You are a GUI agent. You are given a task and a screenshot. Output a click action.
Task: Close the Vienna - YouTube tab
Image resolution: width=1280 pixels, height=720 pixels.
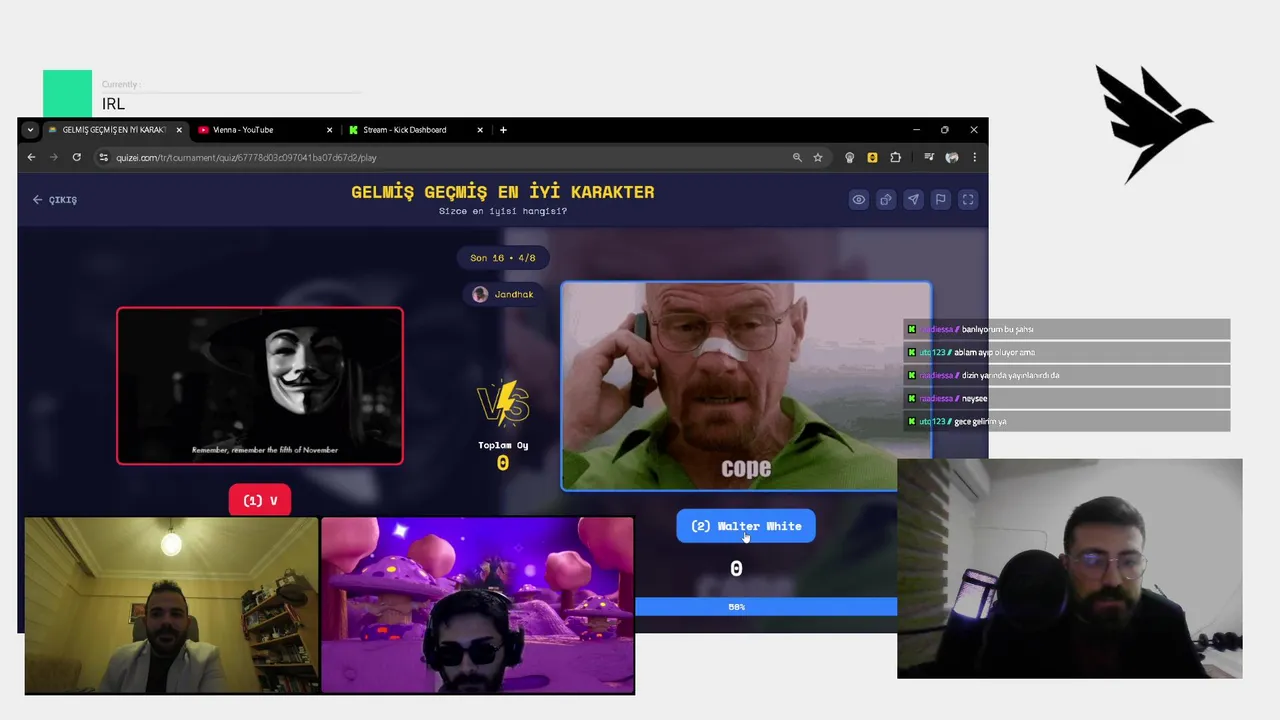point(329,130)
